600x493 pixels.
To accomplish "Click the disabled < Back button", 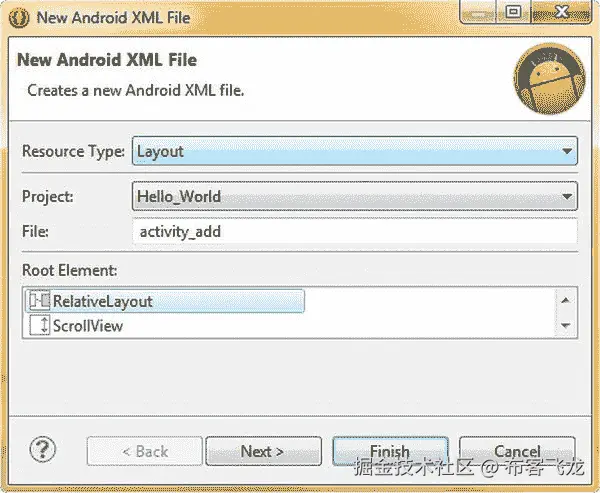I will (145, 451).
